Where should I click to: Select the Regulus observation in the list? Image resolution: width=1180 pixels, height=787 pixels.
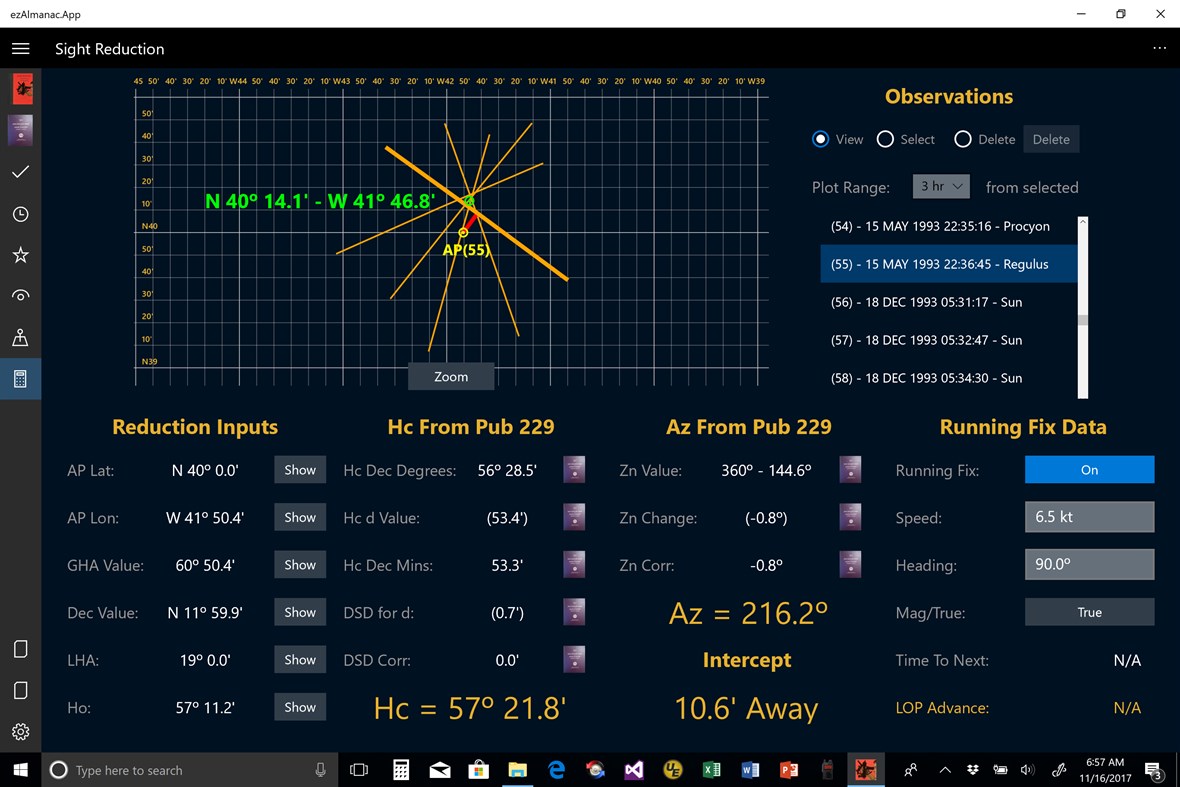(947, 264)
